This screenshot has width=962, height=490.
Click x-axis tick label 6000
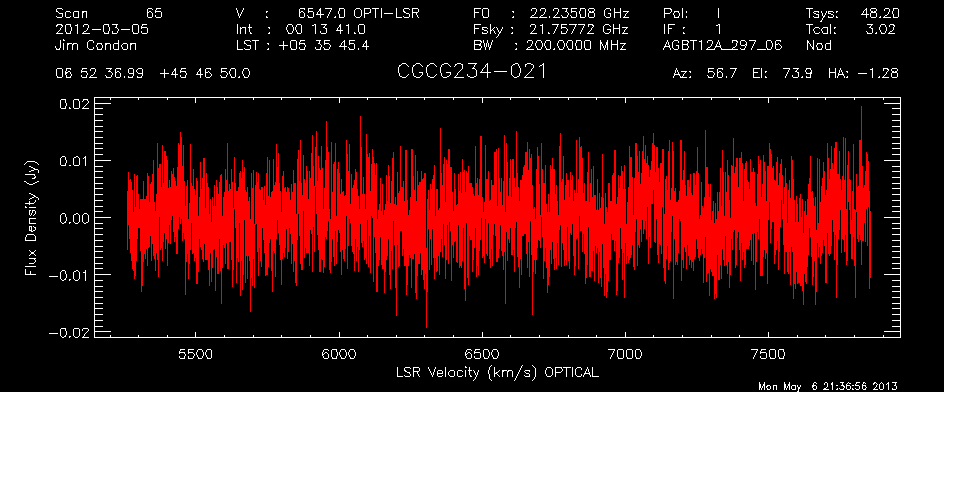point(339,354)
